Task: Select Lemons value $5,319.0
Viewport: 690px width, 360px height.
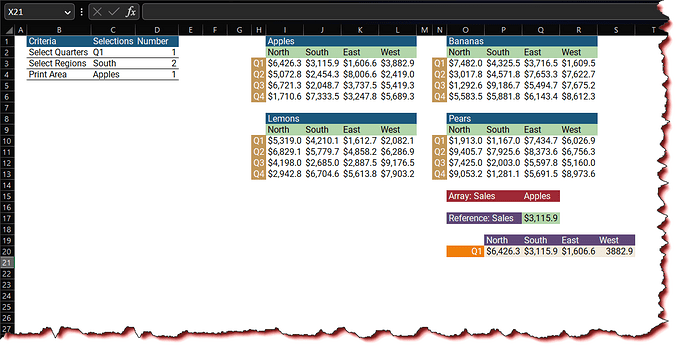Action: tap(285, 141)
